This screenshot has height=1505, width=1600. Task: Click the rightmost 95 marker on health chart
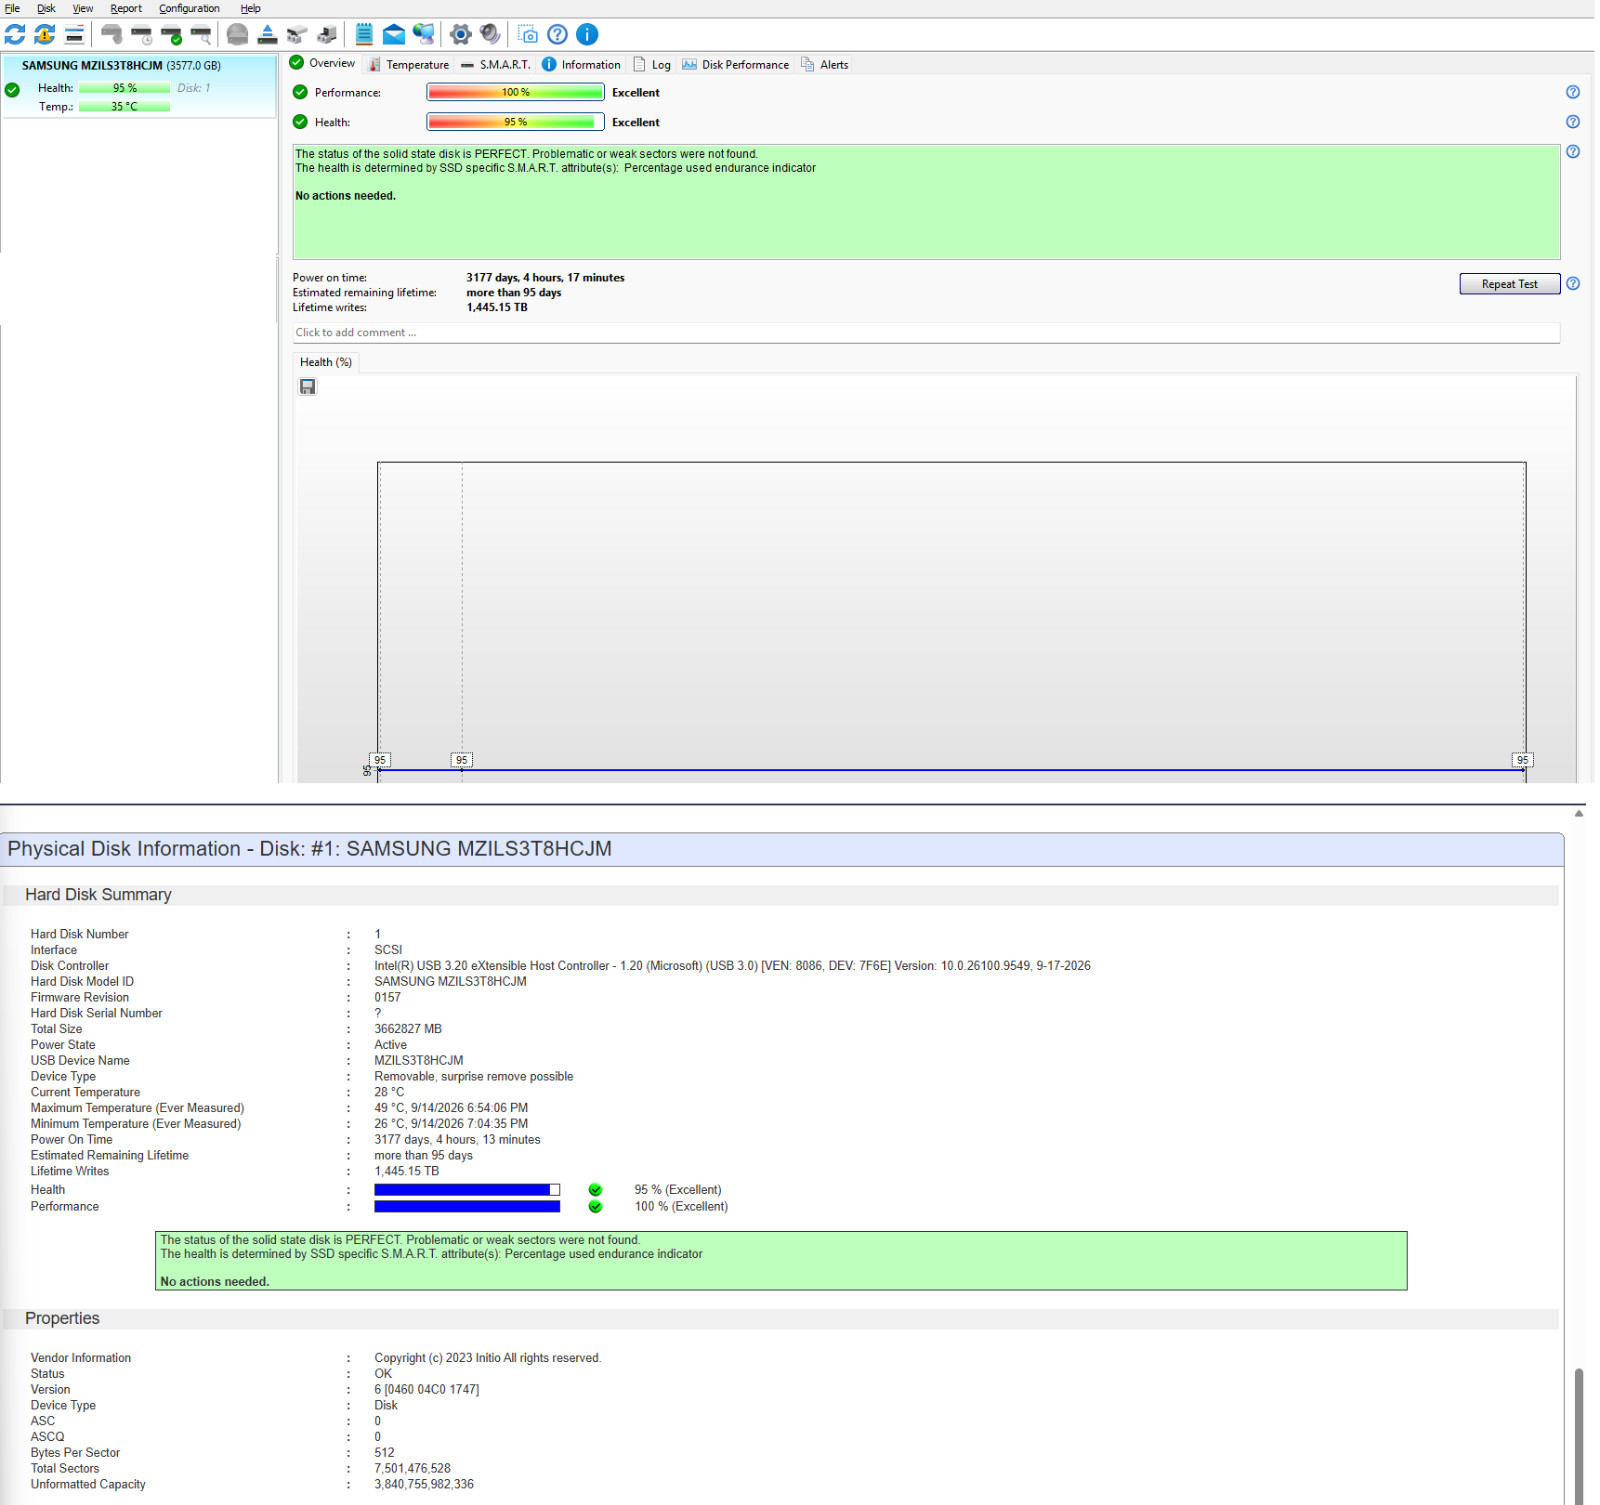1522,760
